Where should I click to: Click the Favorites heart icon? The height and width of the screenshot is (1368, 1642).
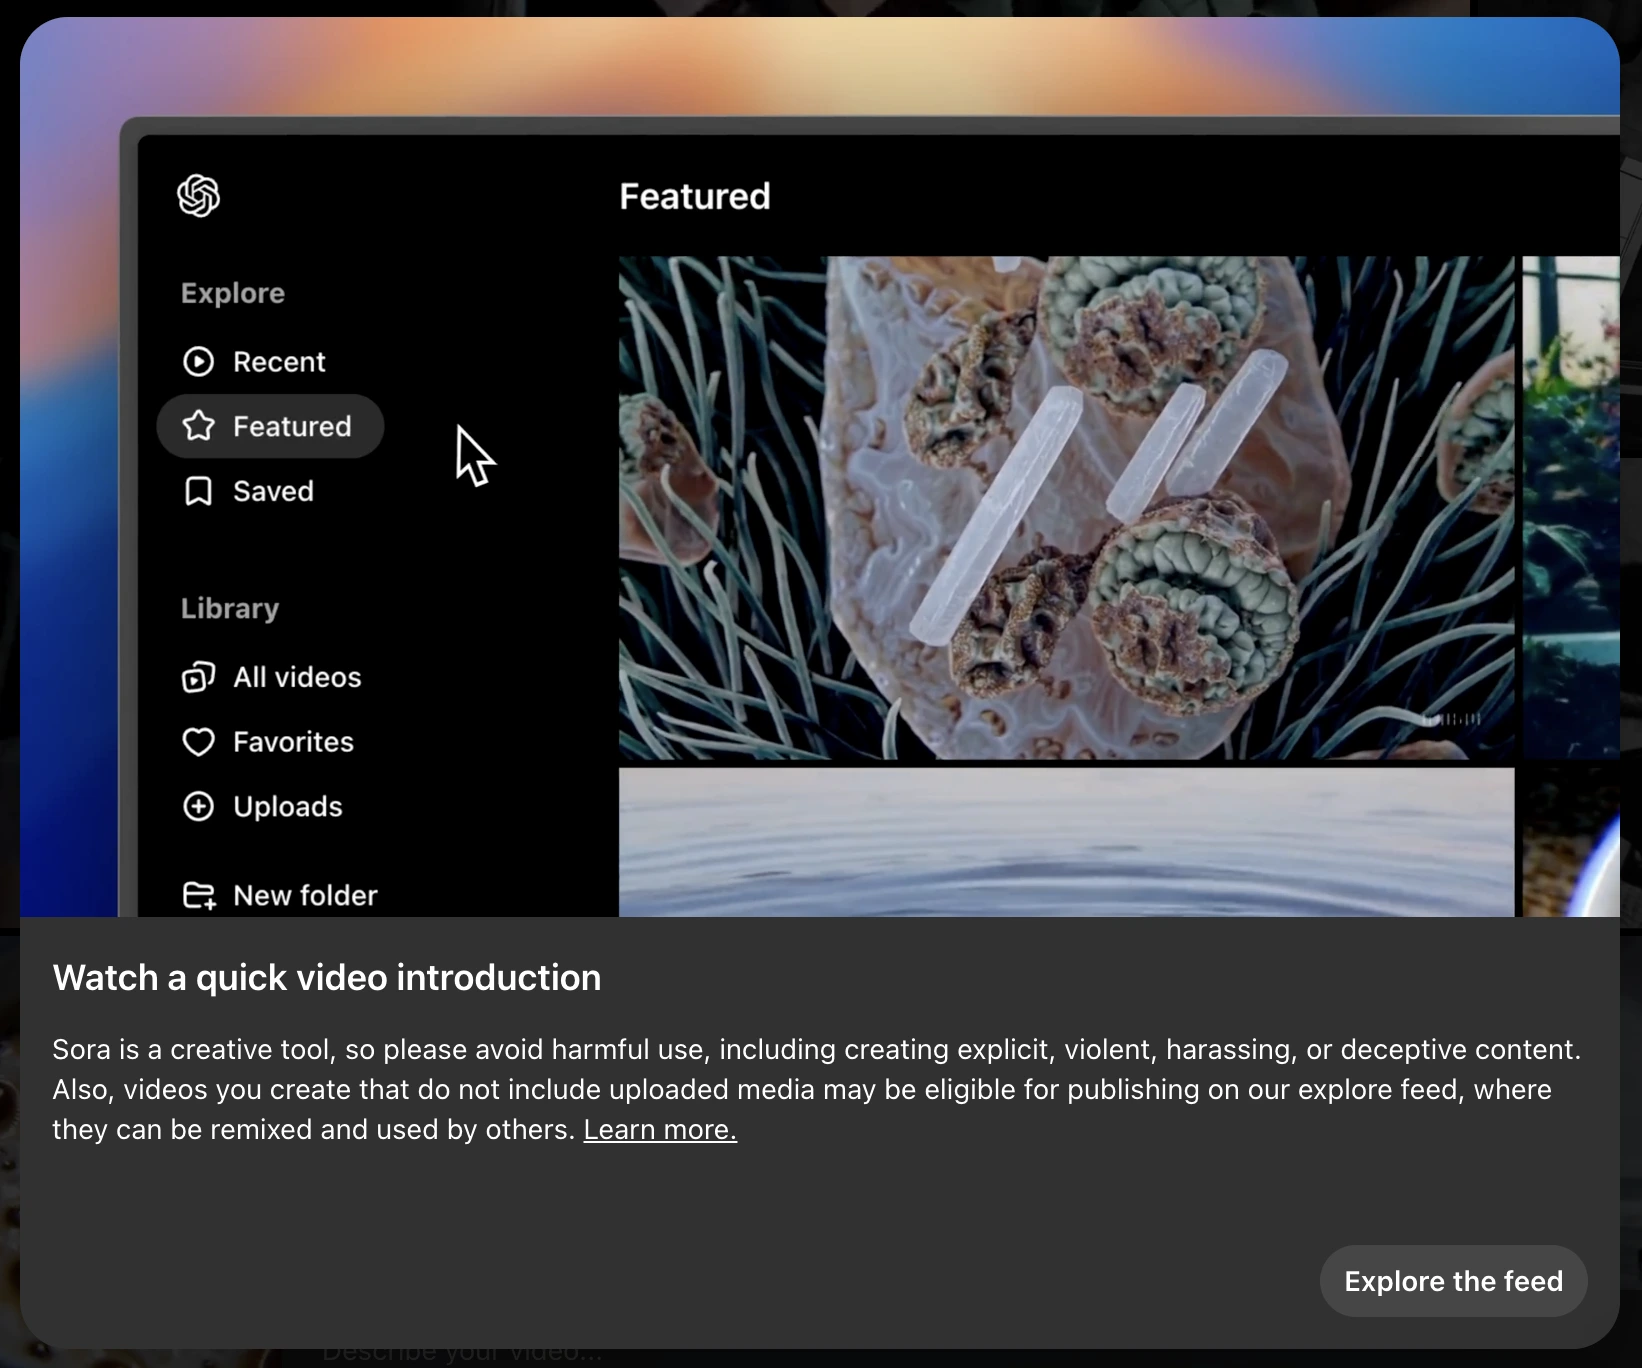[x=198, y=742]
